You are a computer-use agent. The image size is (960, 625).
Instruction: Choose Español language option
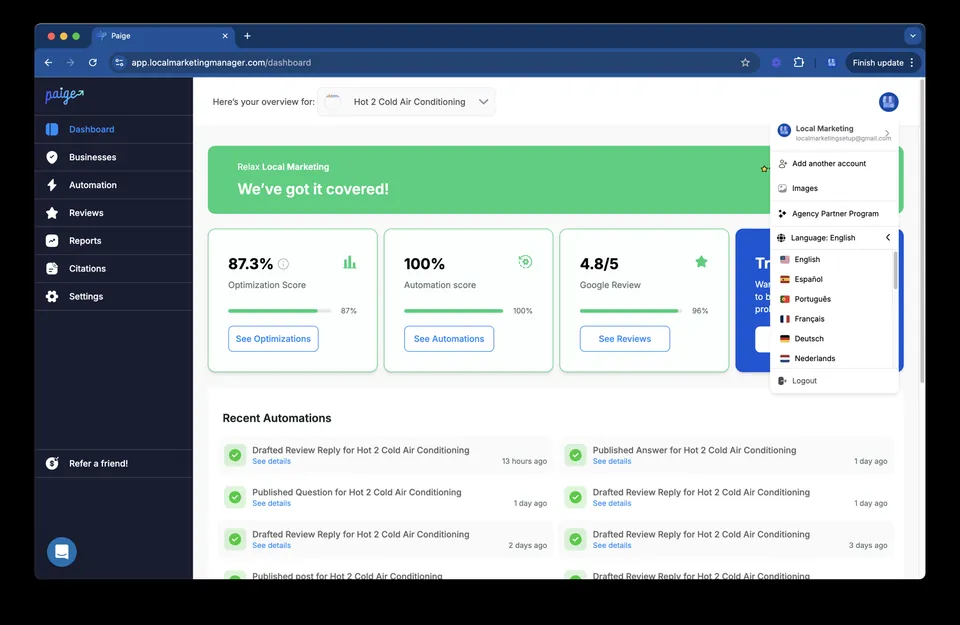pyautogui.click(x=831, y=279)
